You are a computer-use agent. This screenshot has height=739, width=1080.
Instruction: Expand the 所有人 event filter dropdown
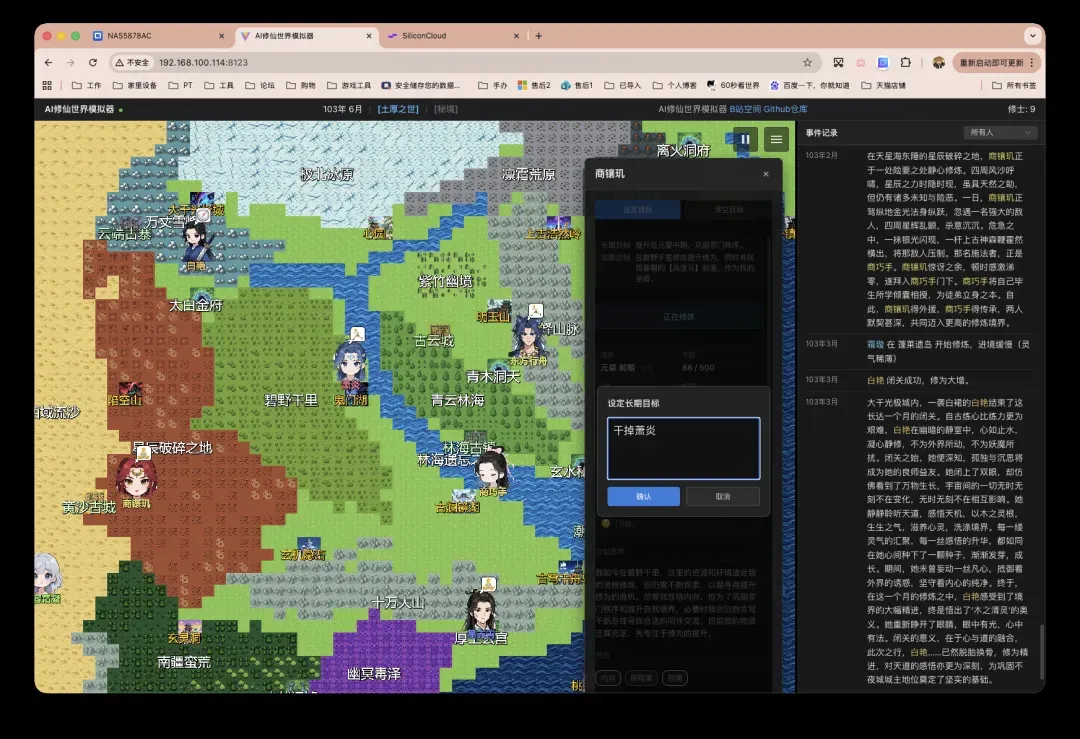click(x=999, y=132)
